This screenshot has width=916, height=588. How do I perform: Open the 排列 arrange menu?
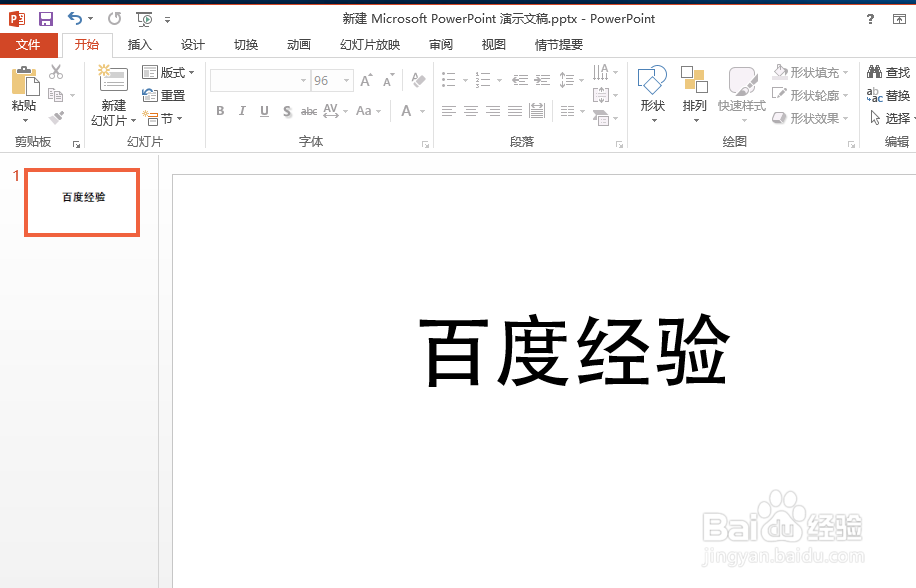(x=695, y=95)
